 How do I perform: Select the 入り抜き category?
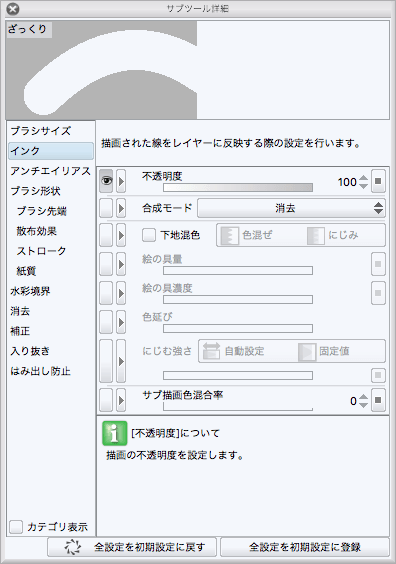tap(30, 351)
